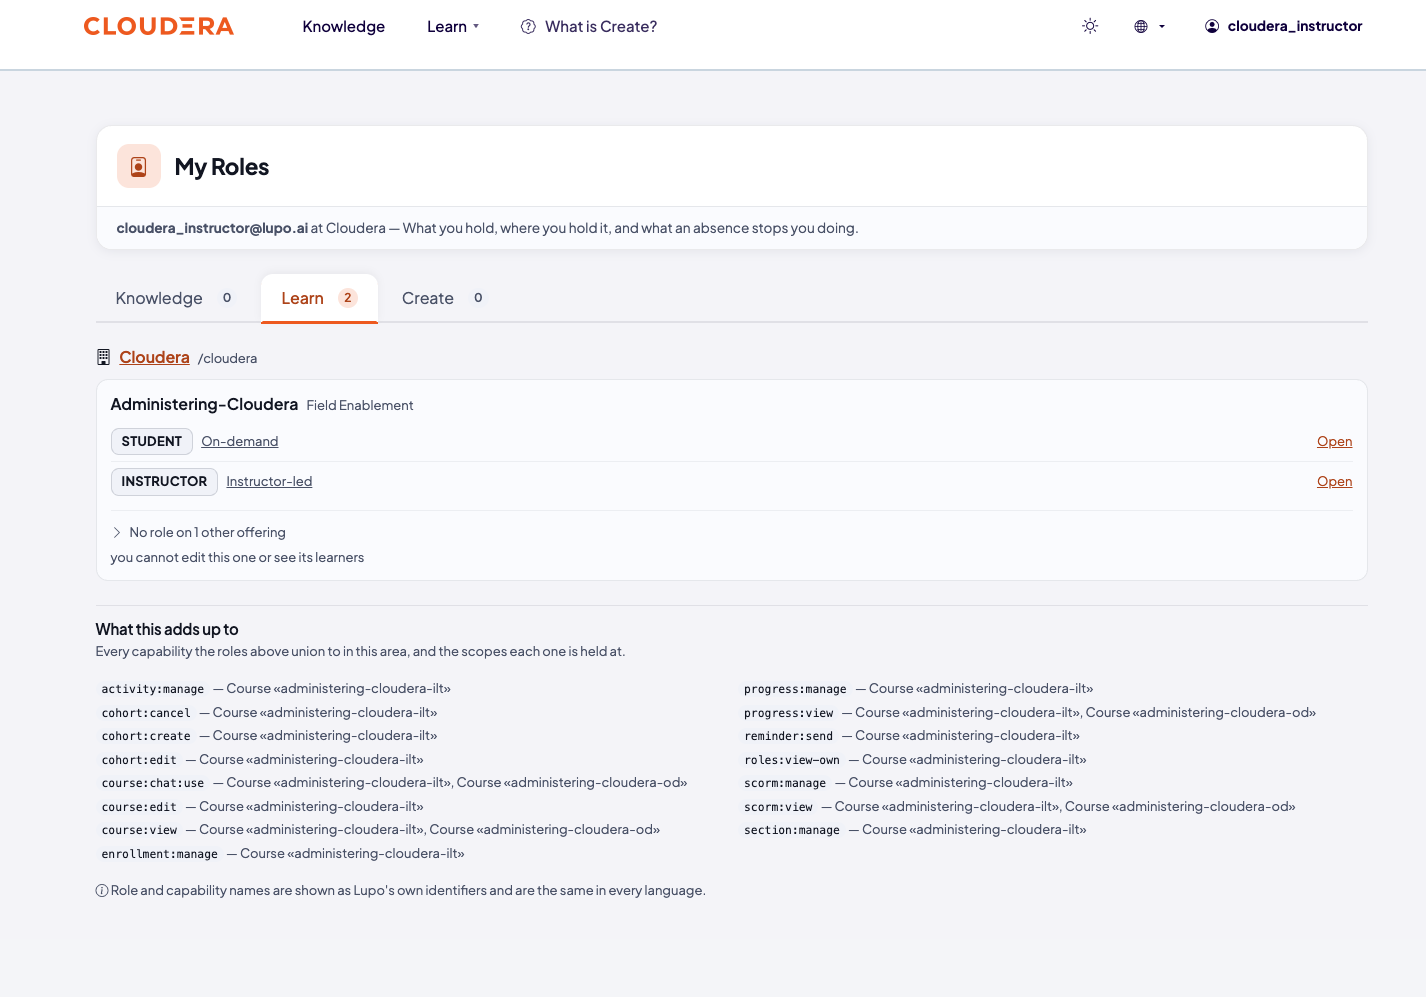Click the progress:manage capability
This screenshot has width=1426, height=997.
tap(795, 689)
